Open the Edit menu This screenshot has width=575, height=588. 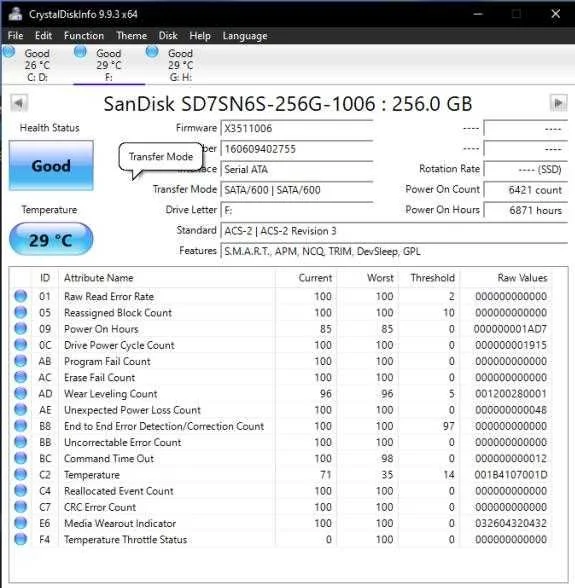click(x=44, y=36)
